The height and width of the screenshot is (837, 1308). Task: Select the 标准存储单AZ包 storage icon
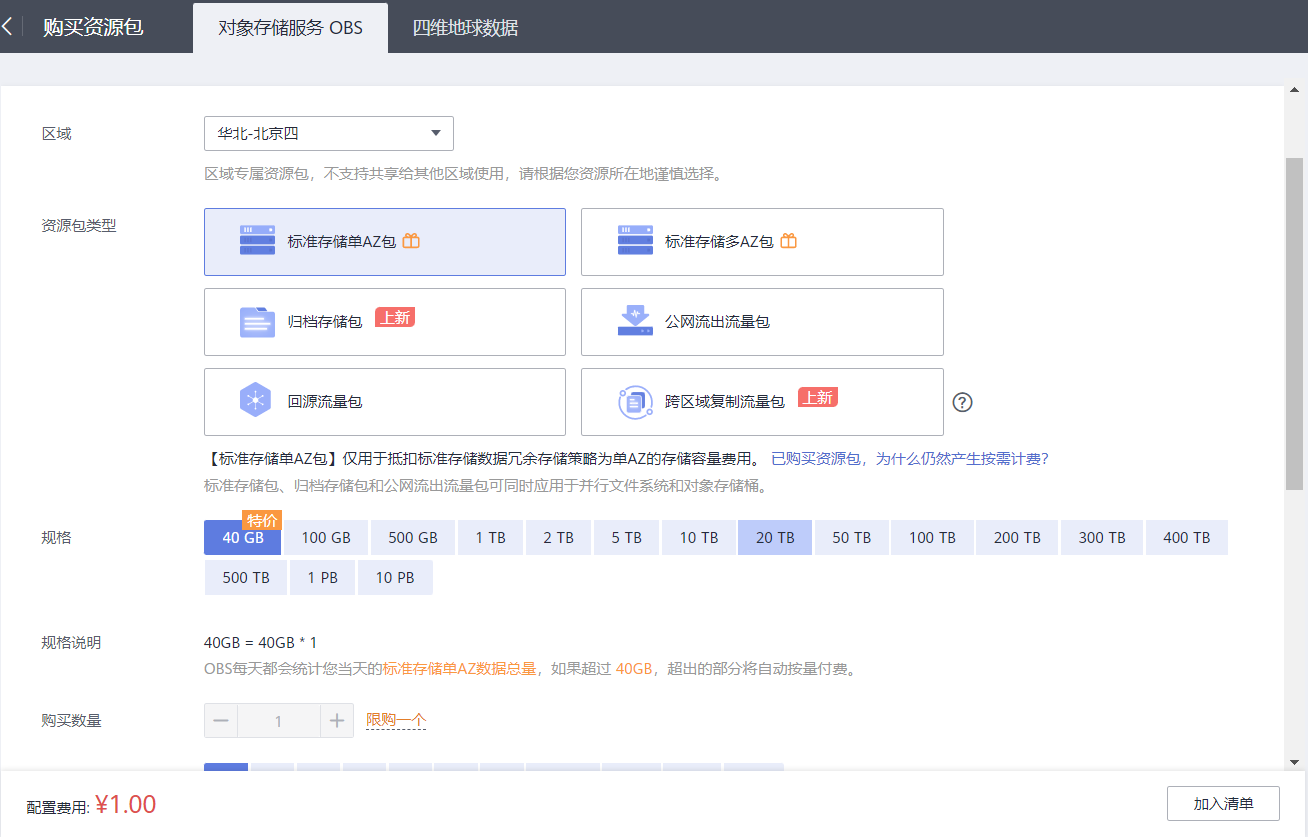point(259,240)
